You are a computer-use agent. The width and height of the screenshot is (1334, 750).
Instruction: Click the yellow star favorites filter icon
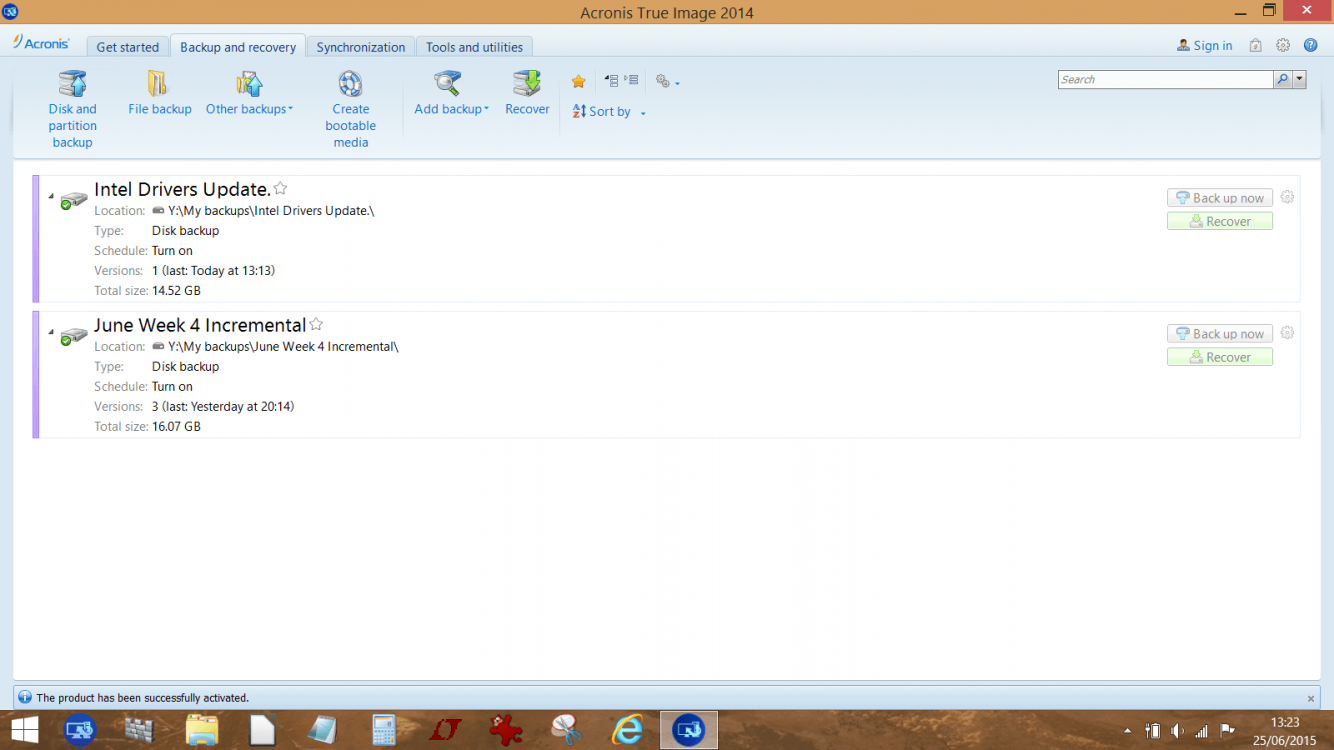[x=578, y=82]
